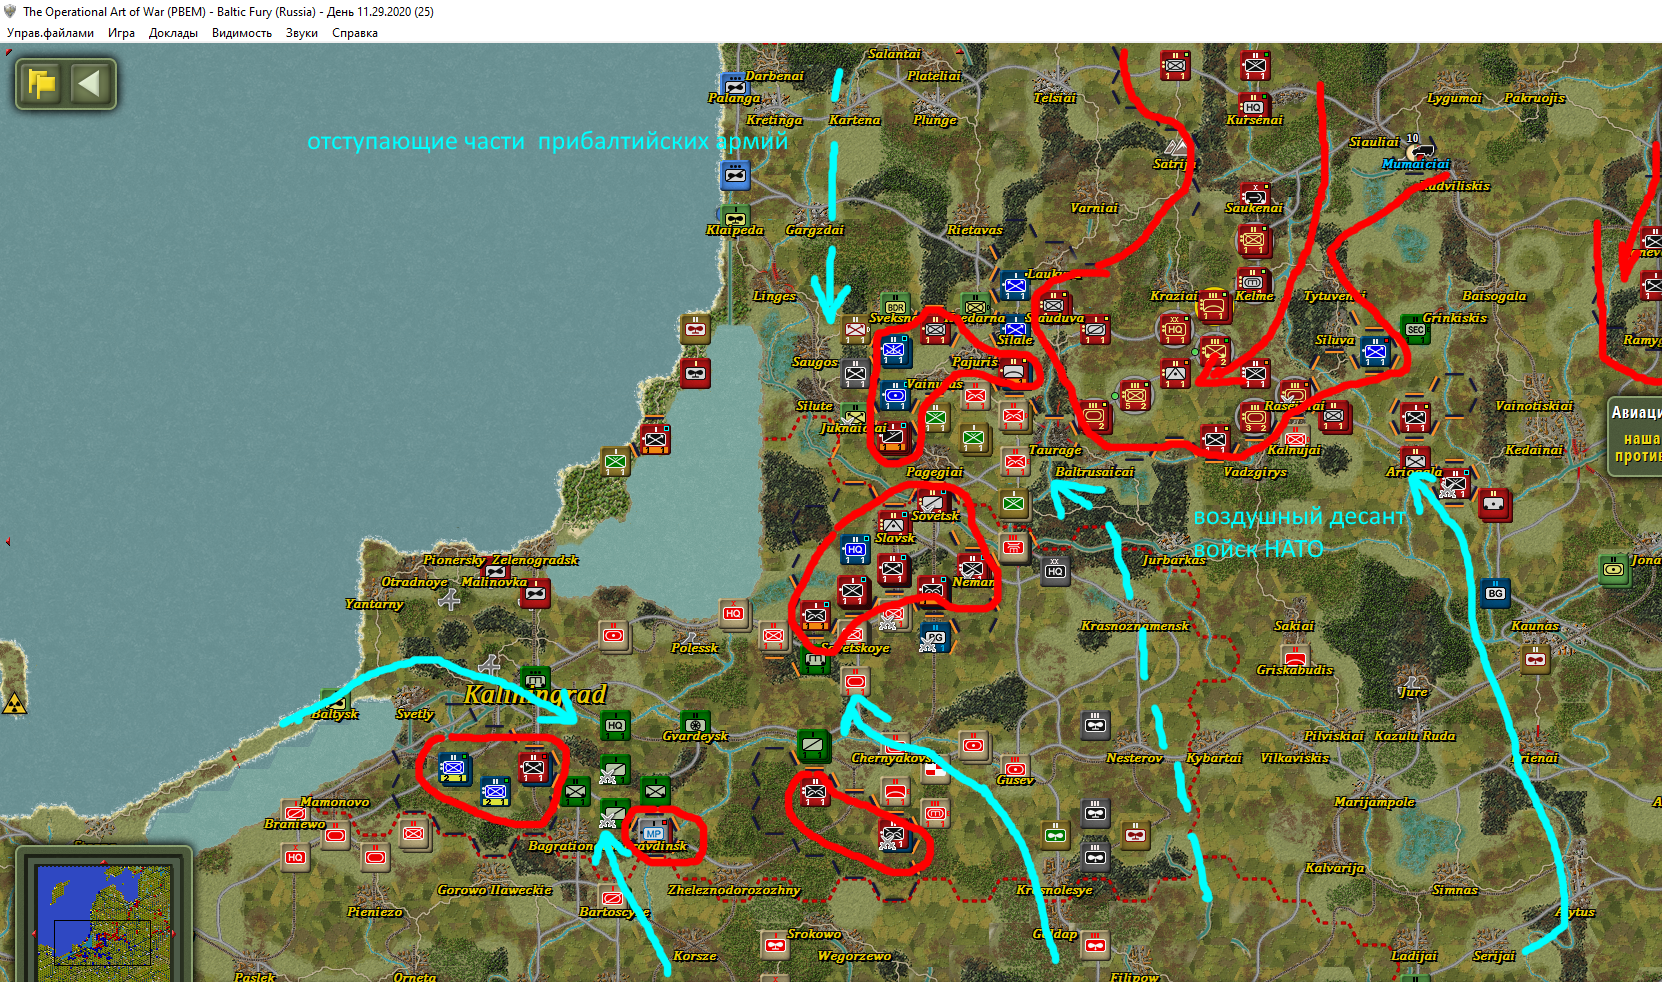Open the Игра menu

(121, 33)
